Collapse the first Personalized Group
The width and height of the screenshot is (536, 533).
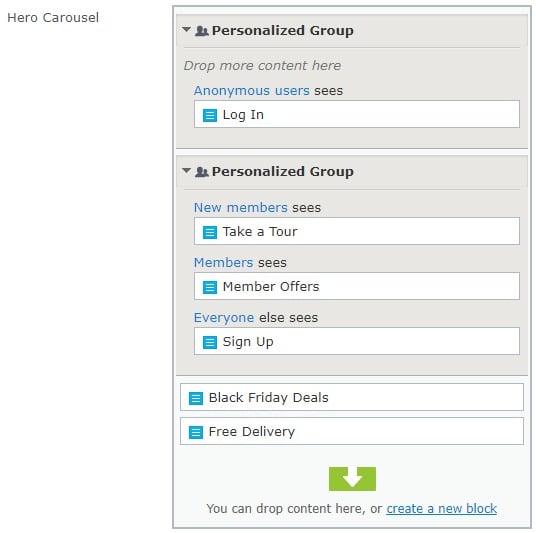click(x=186, y=29)
